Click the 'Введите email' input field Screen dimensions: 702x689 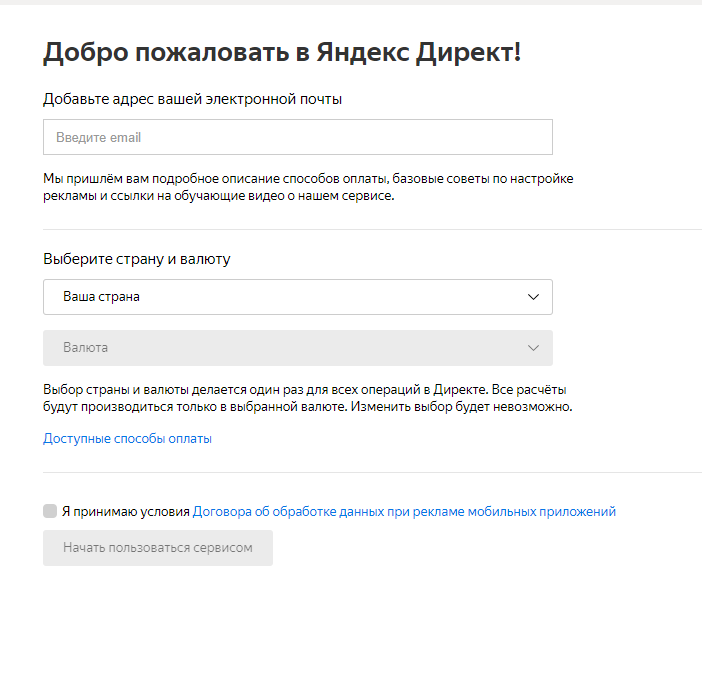coord(298,137)
